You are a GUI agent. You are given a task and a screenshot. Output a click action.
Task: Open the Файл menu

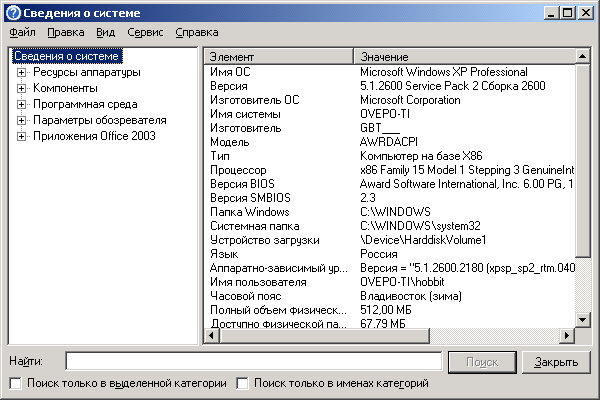[x=22, y=33]
